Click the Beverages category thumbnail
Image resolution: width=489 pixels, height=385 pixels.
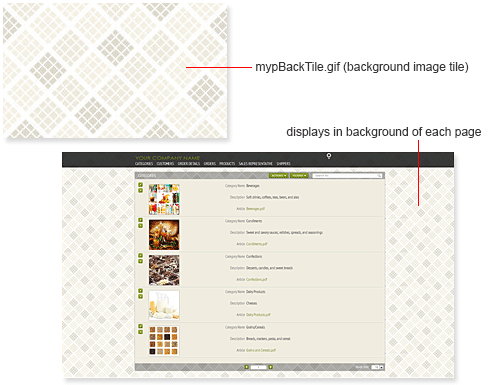click(x=164, y=199)
